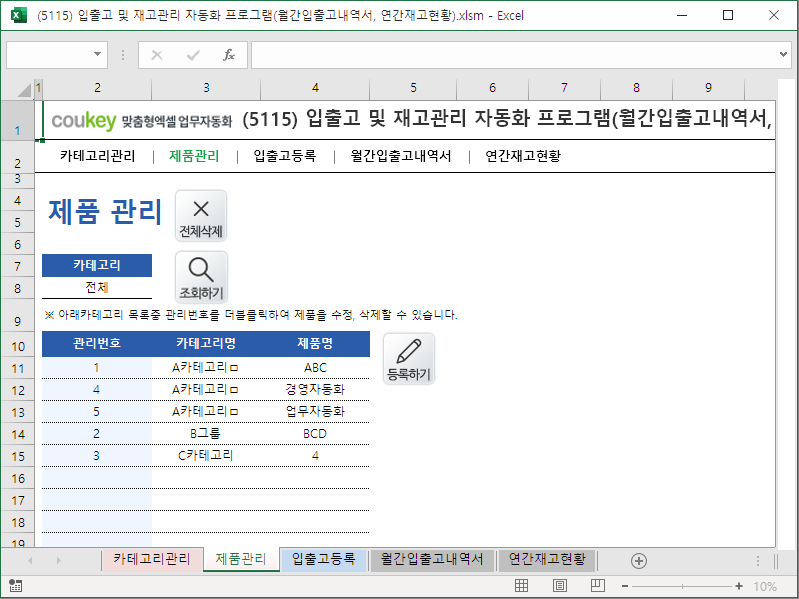Click the 관리번호 2 cell in BCD row

click(97, 433)
